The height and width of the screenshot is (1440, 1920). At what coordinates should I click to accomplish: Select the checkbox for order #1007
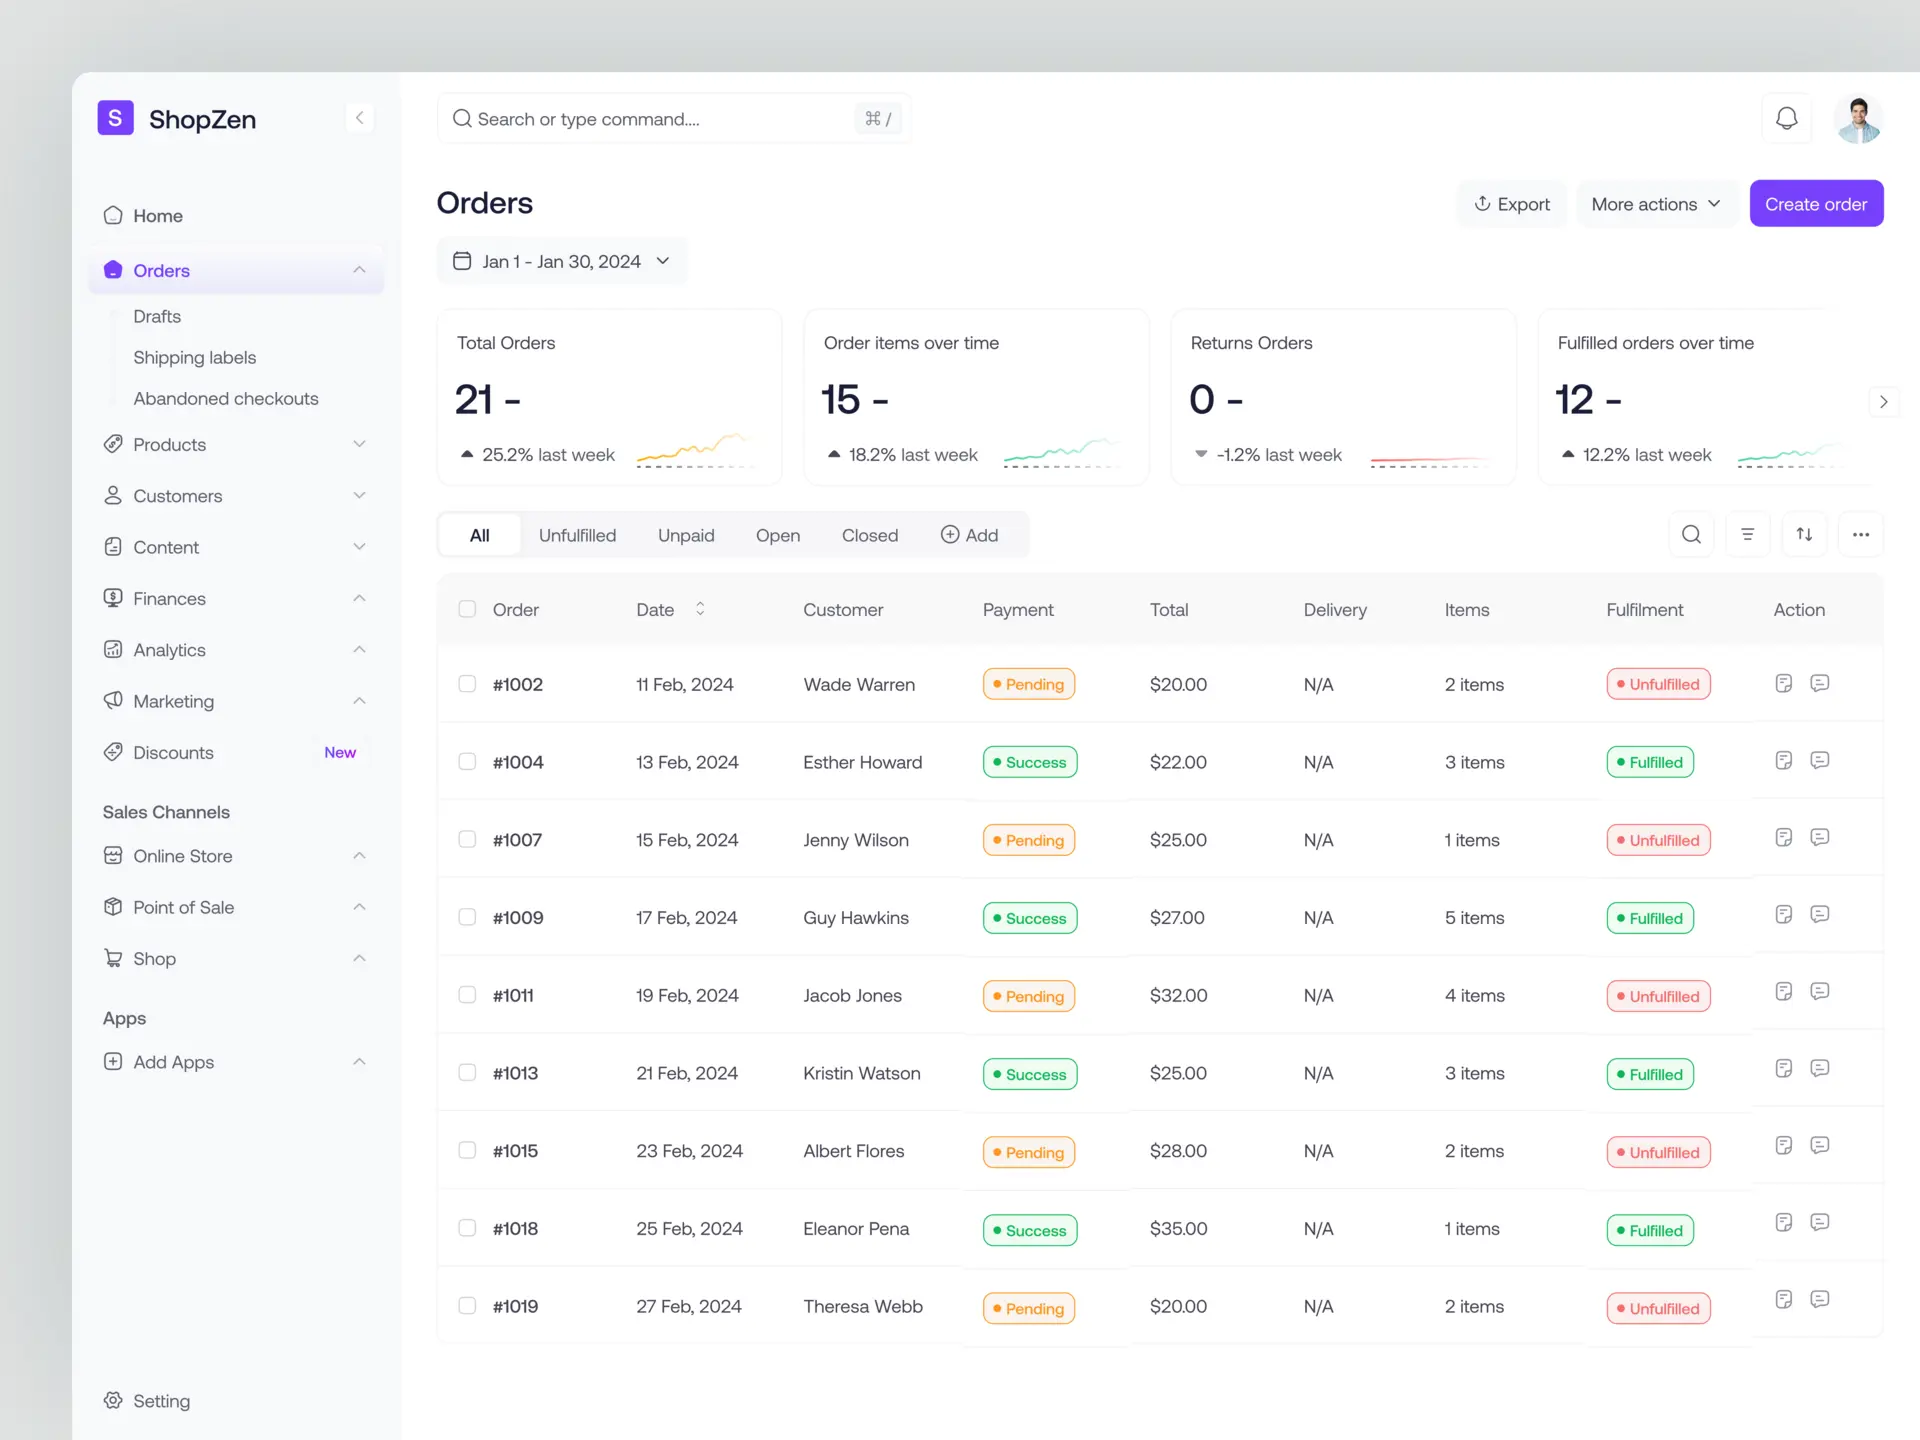[467, 839]
